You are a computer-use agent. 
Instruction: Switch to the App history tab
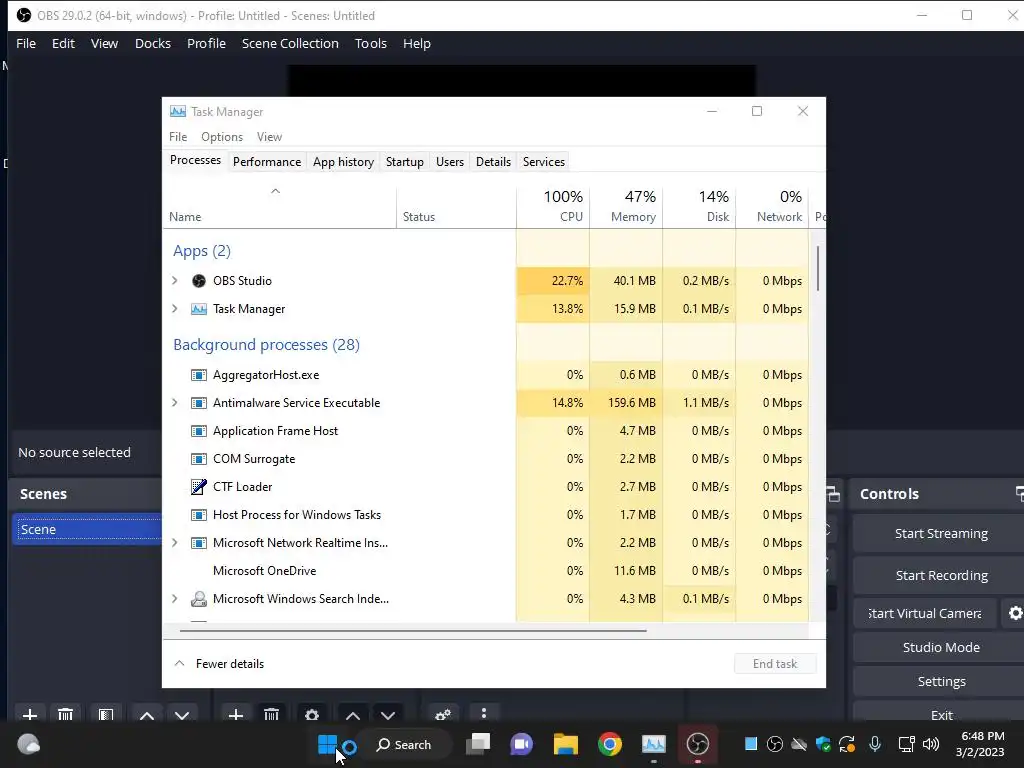(x=344, y=162)
